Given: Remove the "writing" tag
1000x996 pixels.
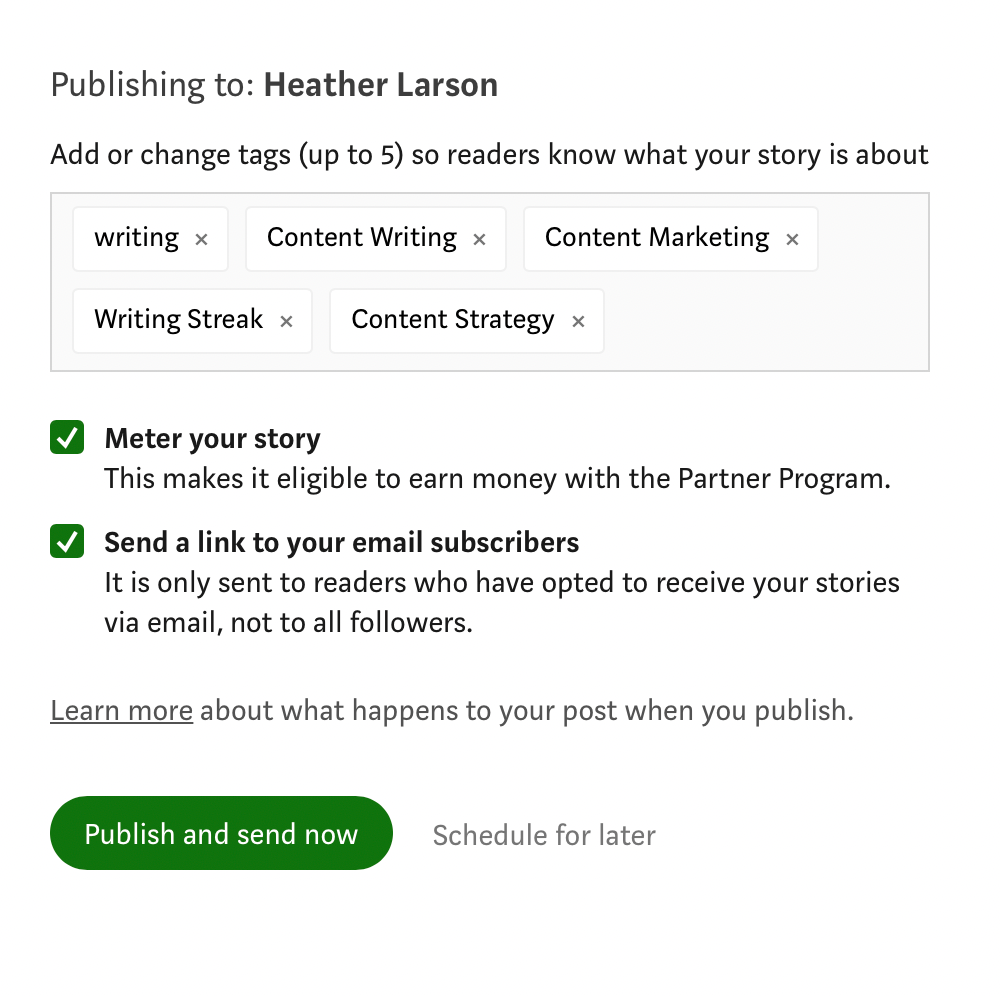Looking at the screenshot, I should (202, 240).
